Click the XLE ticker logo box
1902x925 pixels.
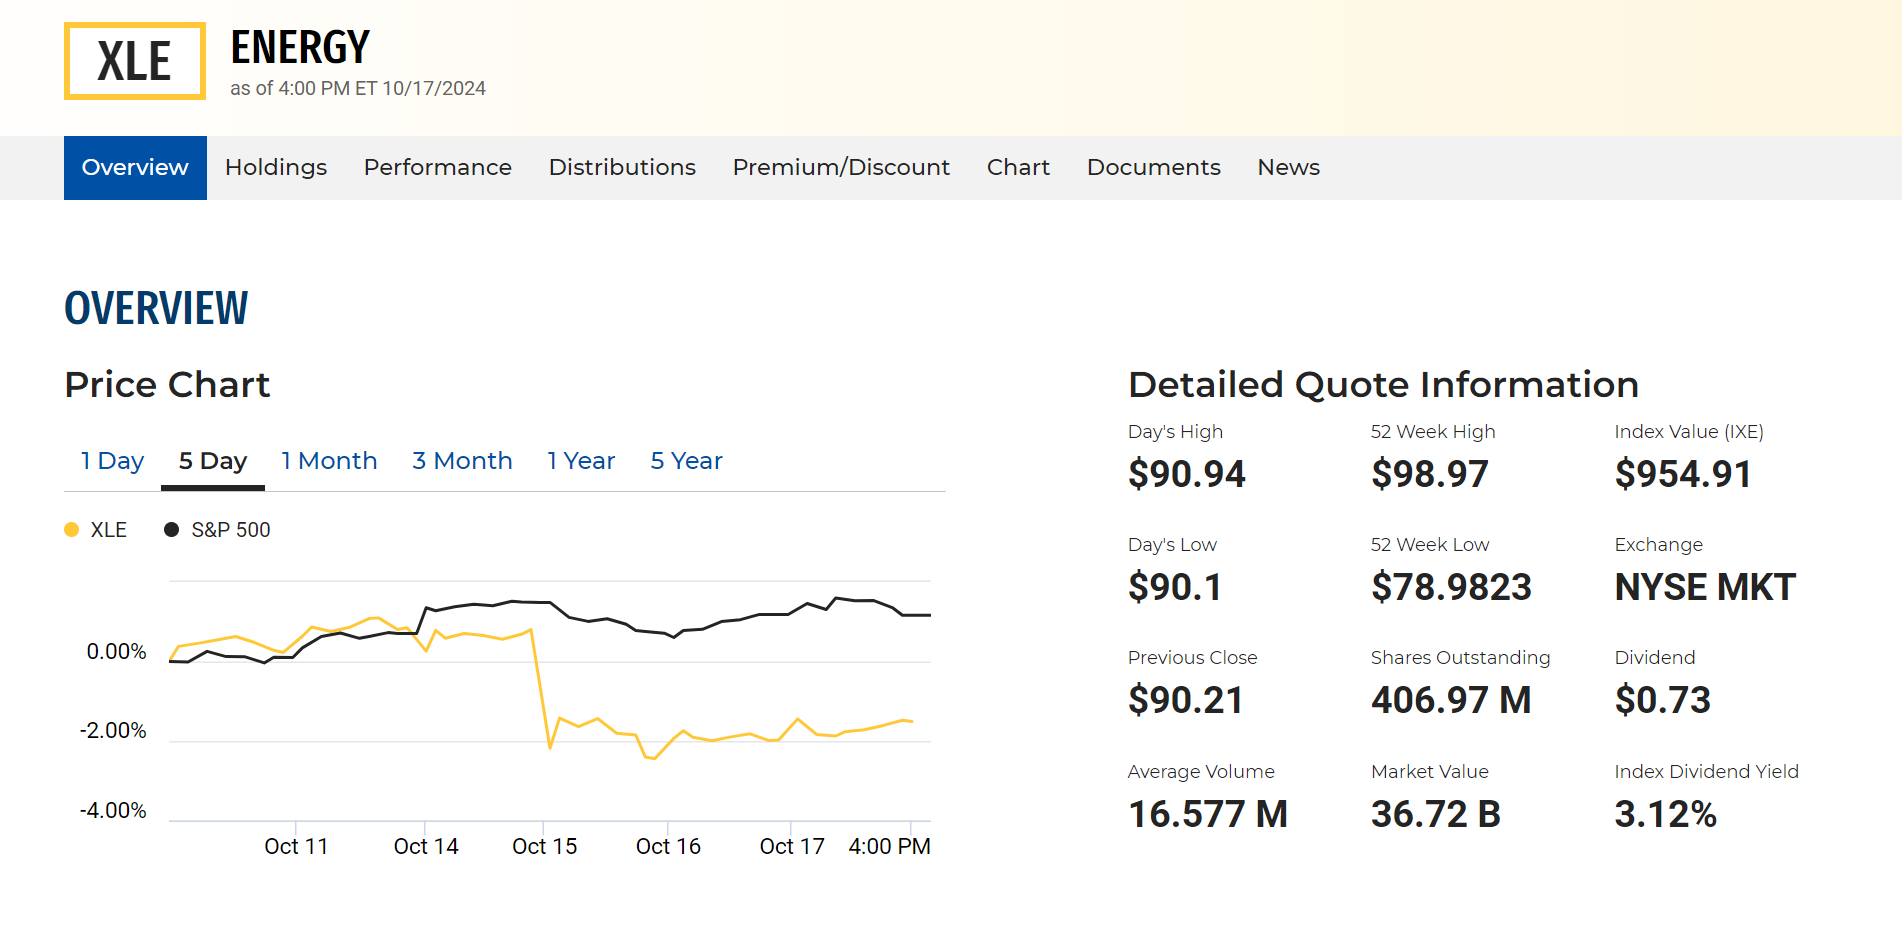(x=135, y=61)
